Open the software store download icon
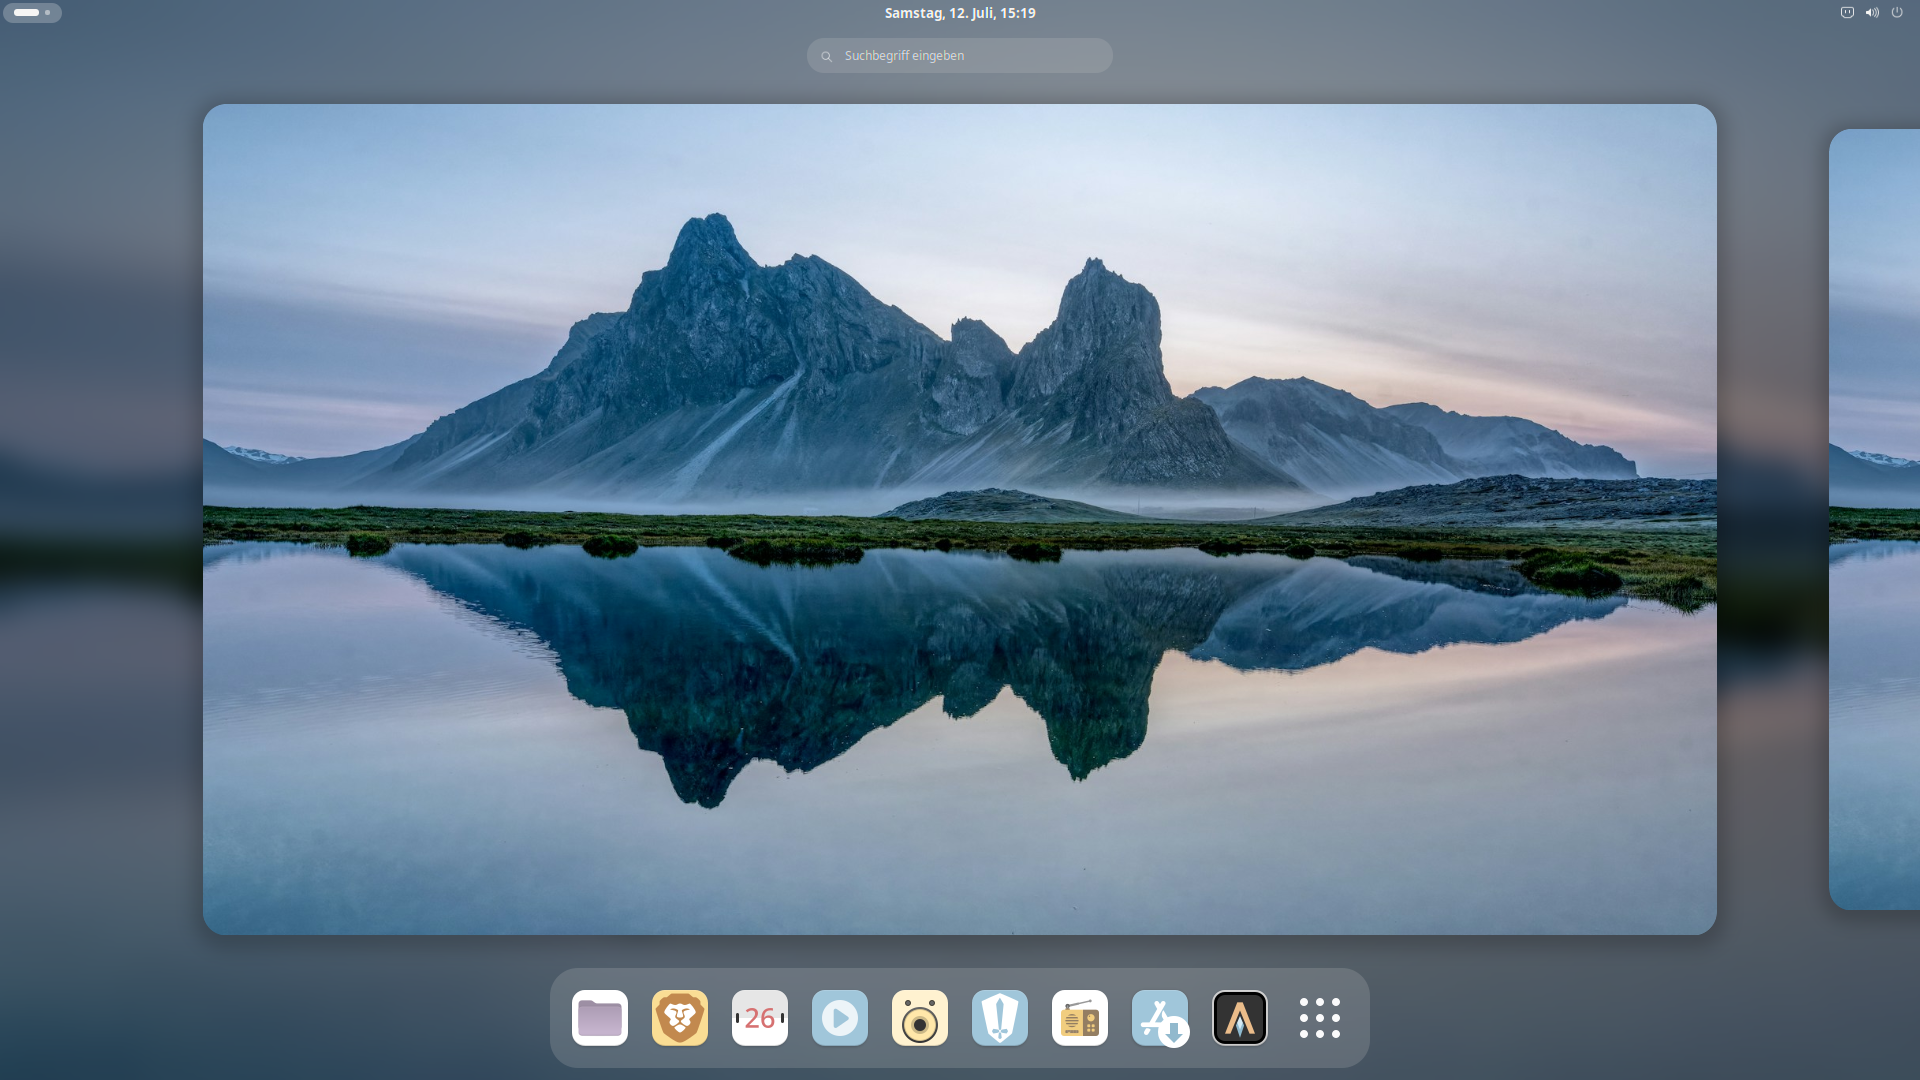 coord(1160,1018)
